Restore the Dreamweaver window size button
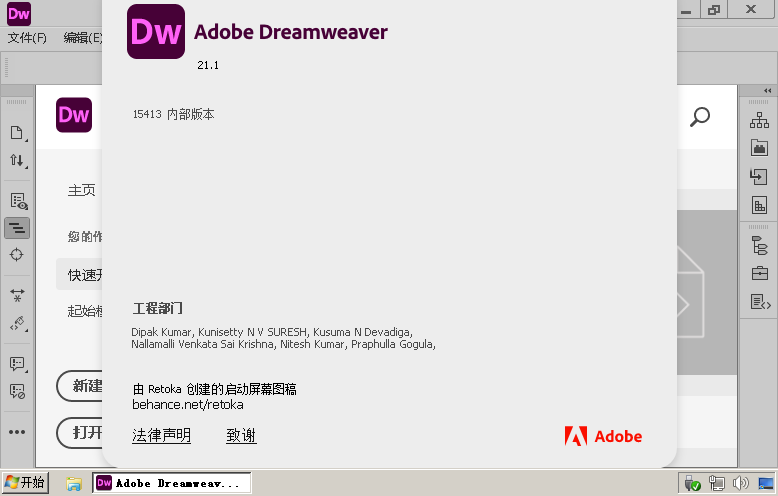This screenshot has width=778, height=496. pos(713,9)
